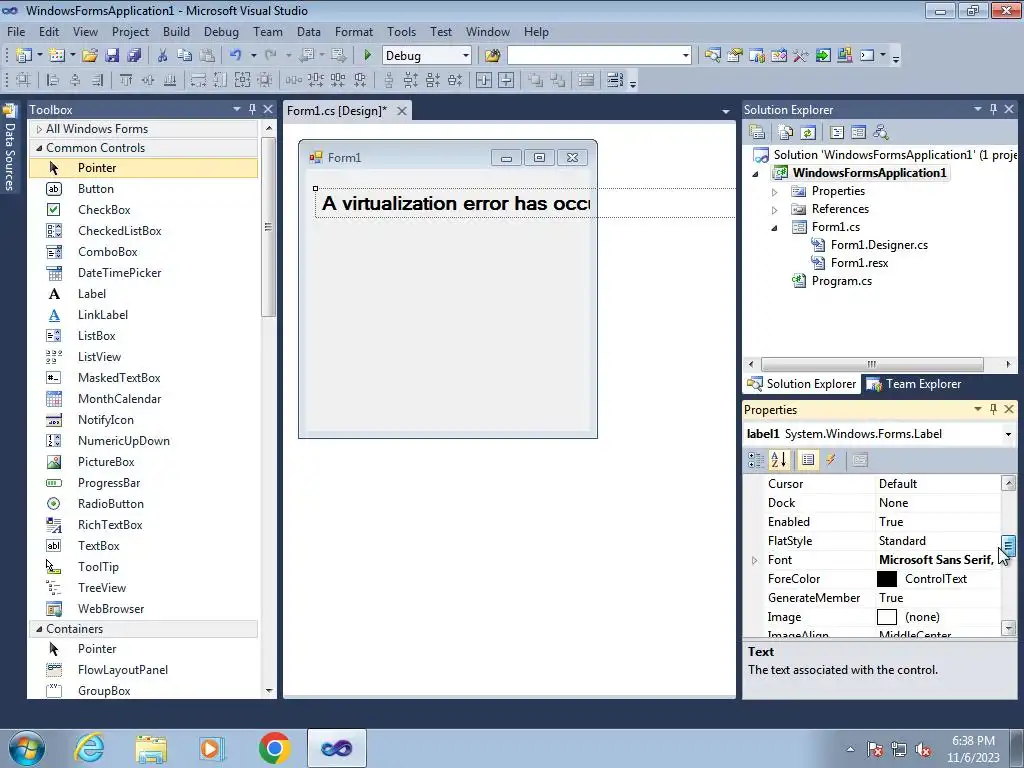
Task: Pin the Toolbox panel with auto-hide pin
Action: point(252,109)
